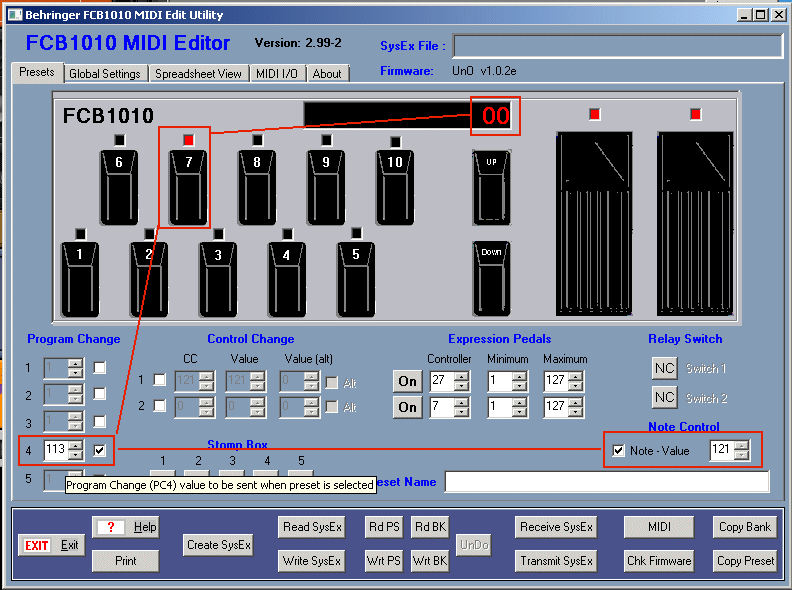Click footswitch pedal 1
Viewport: 792px width, 590px height.
(x=80, y=279)
